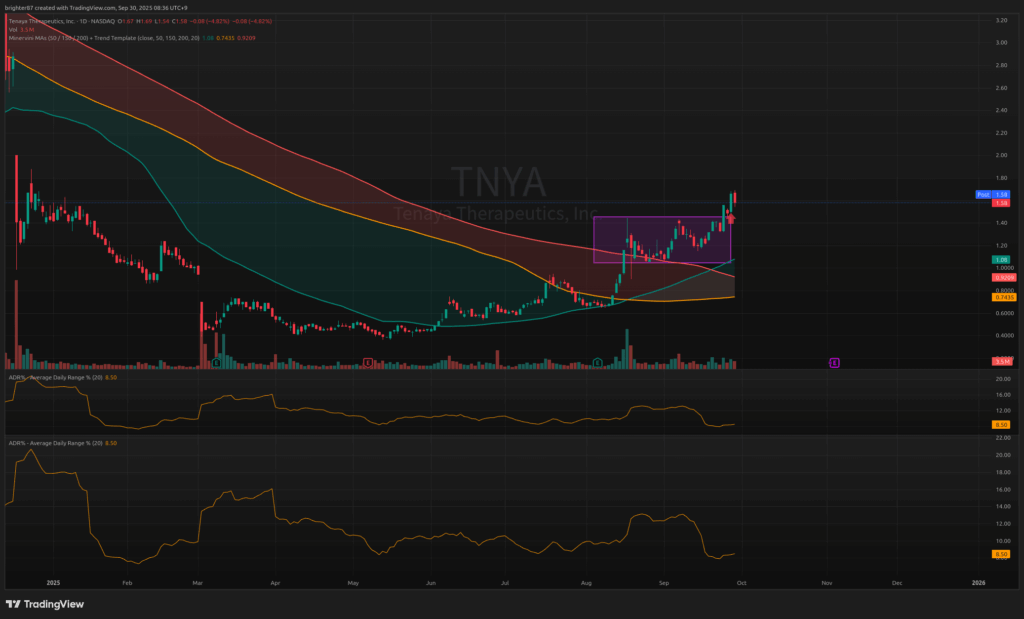Click the Dec label on time axis
This screenshot has height=619, width=1024.
tap(897, 582)
